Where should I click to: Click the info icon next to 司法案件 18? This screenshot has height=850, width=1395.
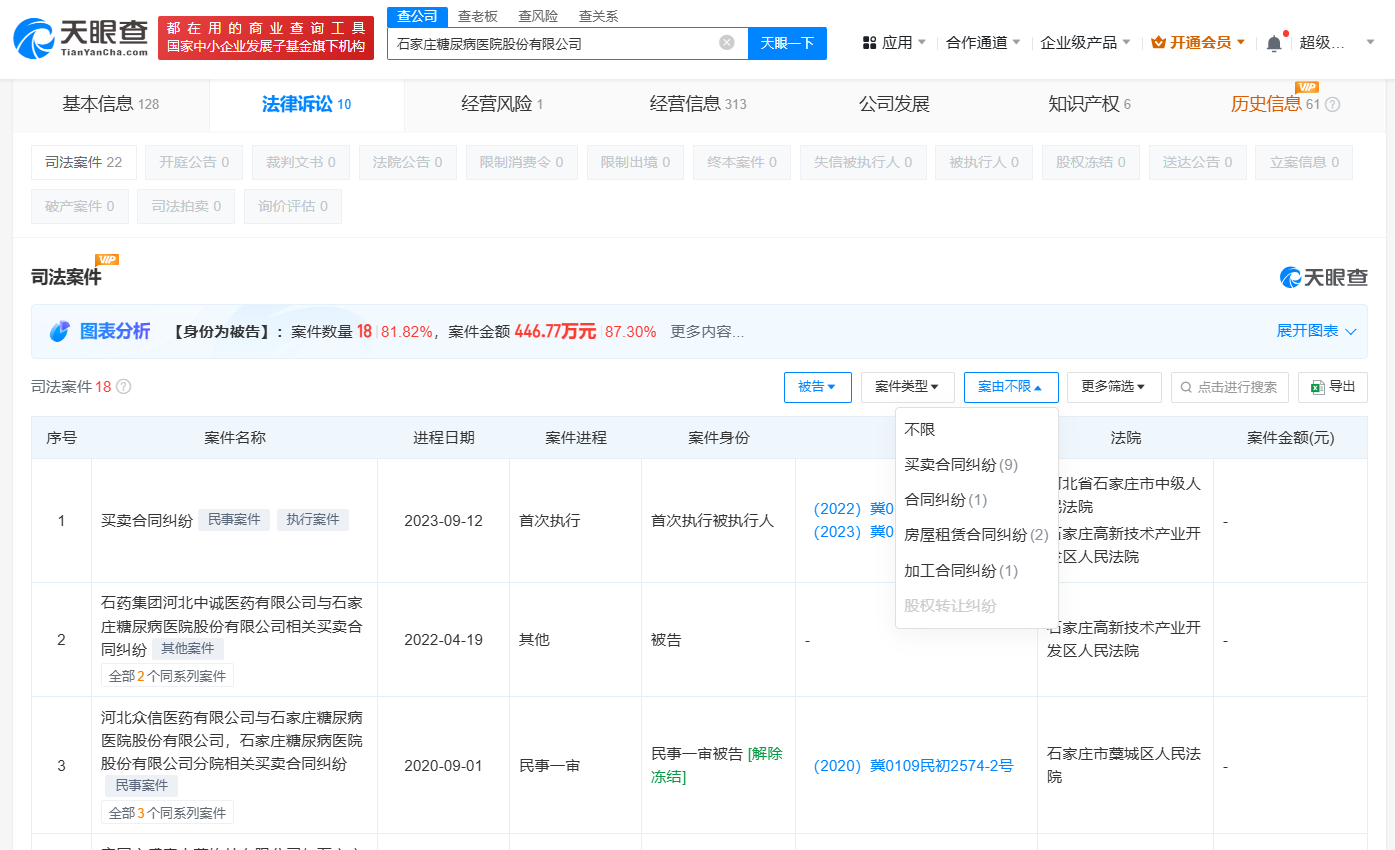(x=124, y=387)
